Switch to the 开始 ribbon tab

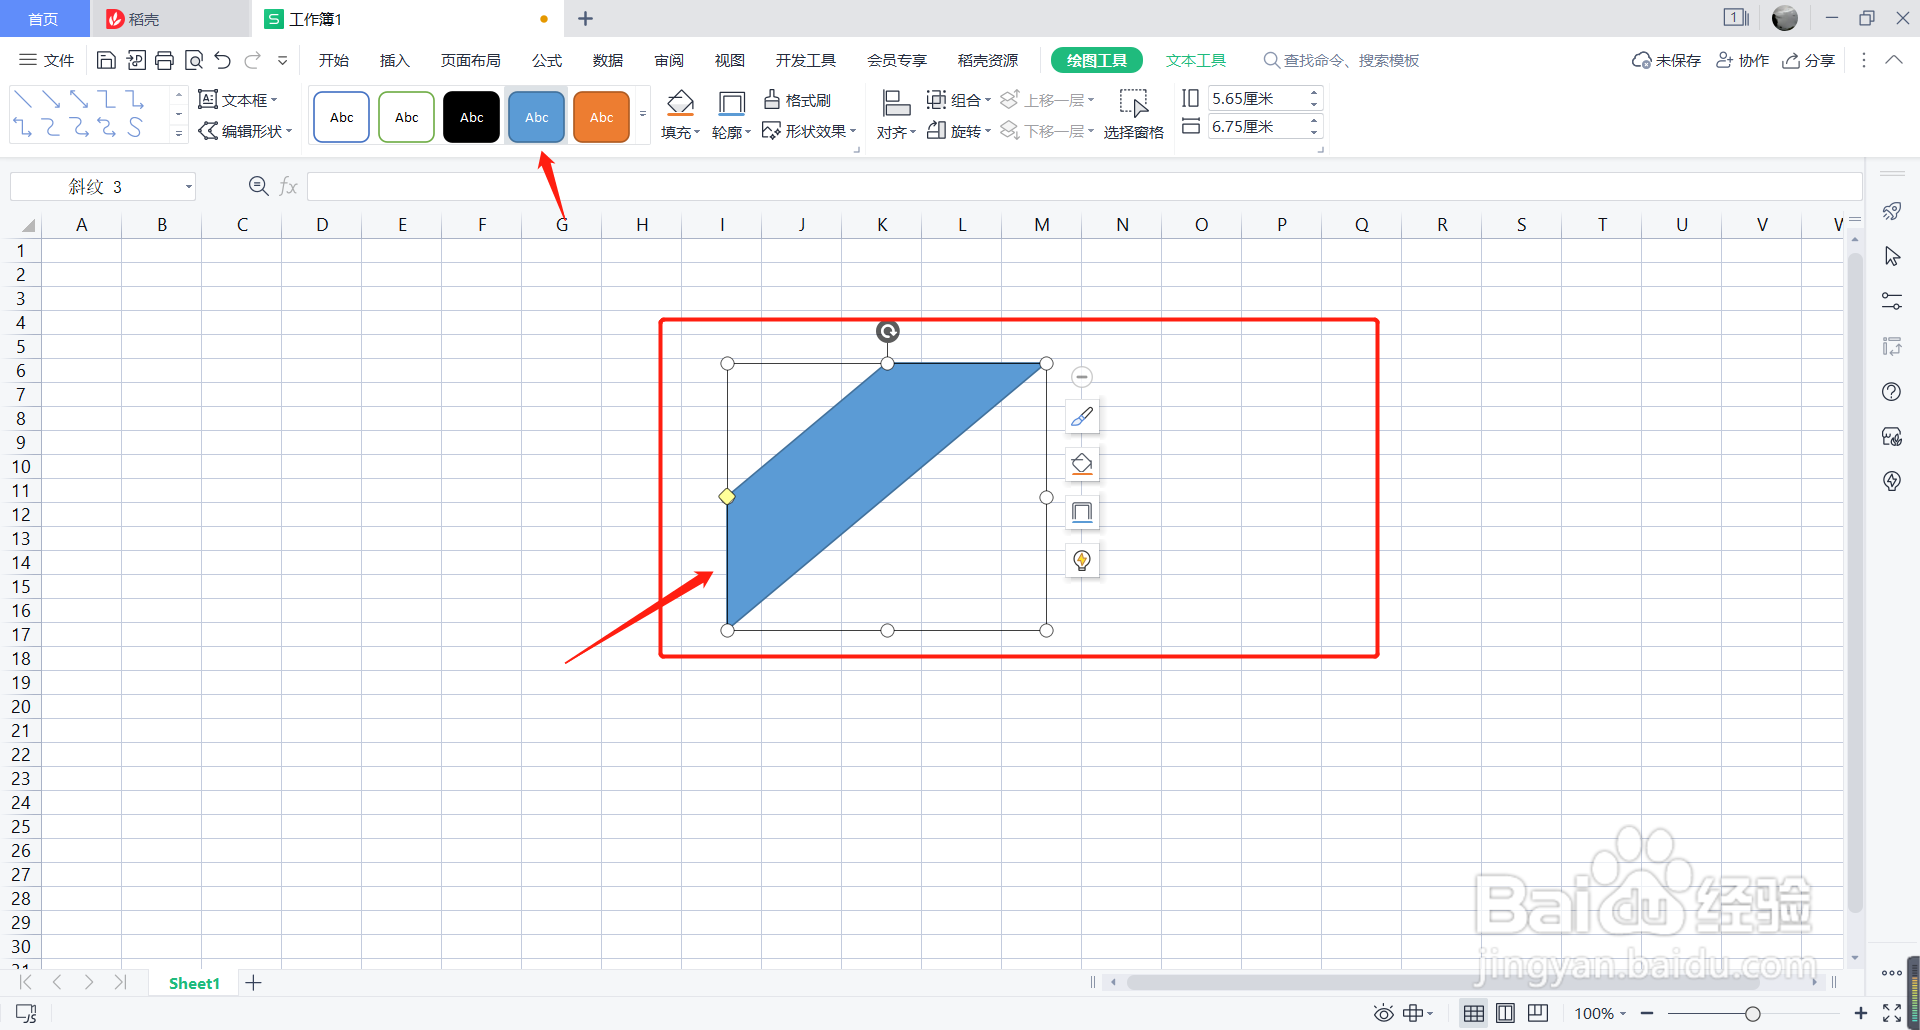click(x=333, y=60)
